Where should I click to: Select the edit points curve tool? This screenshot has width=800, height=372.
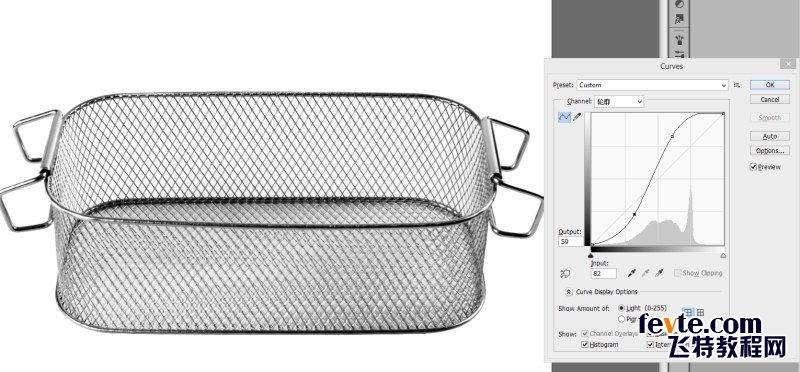tap(564, 117)
